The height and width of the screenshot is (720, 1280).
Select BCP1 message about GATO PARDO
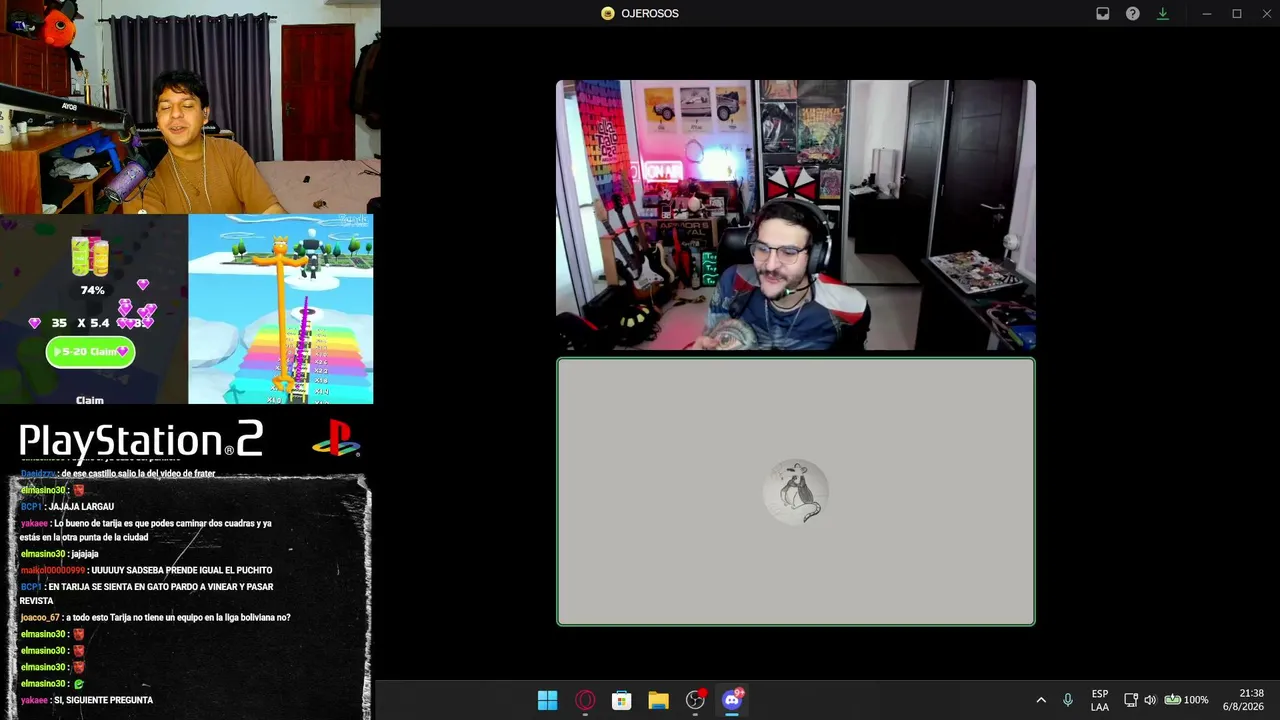[x=146, y=594]
